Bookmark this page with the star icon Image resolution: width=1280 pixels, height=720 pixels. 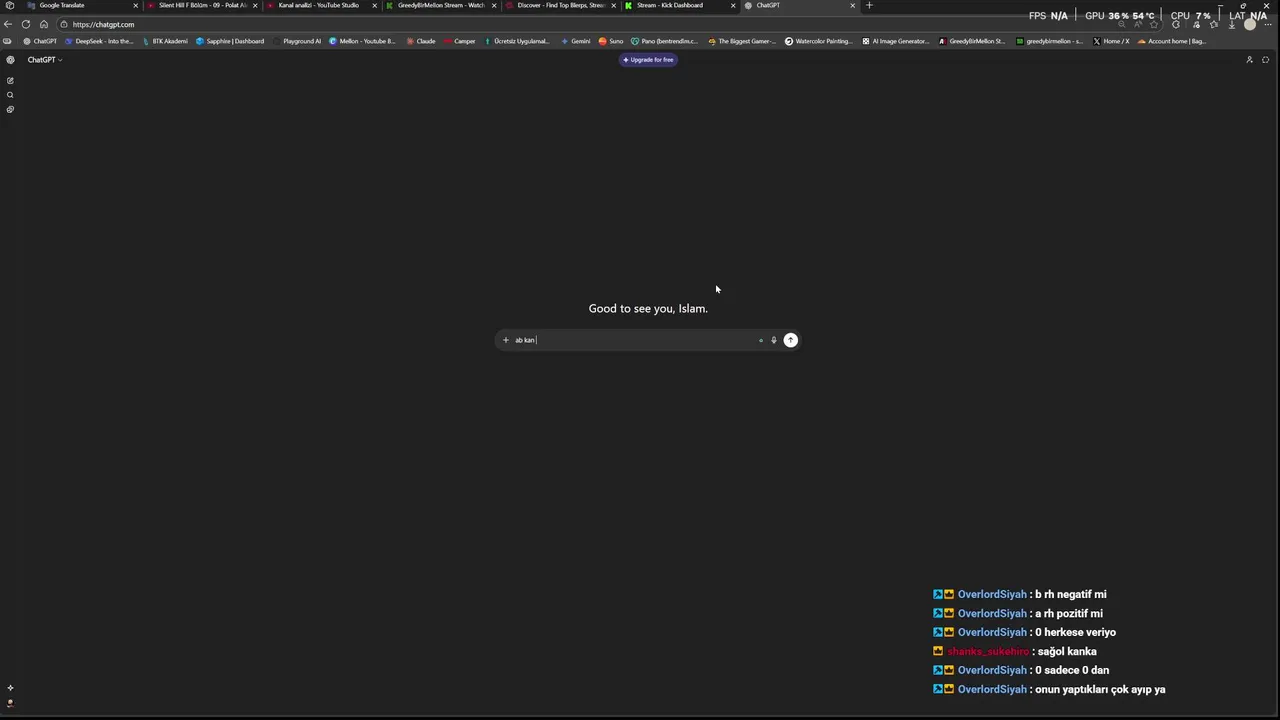click(x=1154, y=24)
